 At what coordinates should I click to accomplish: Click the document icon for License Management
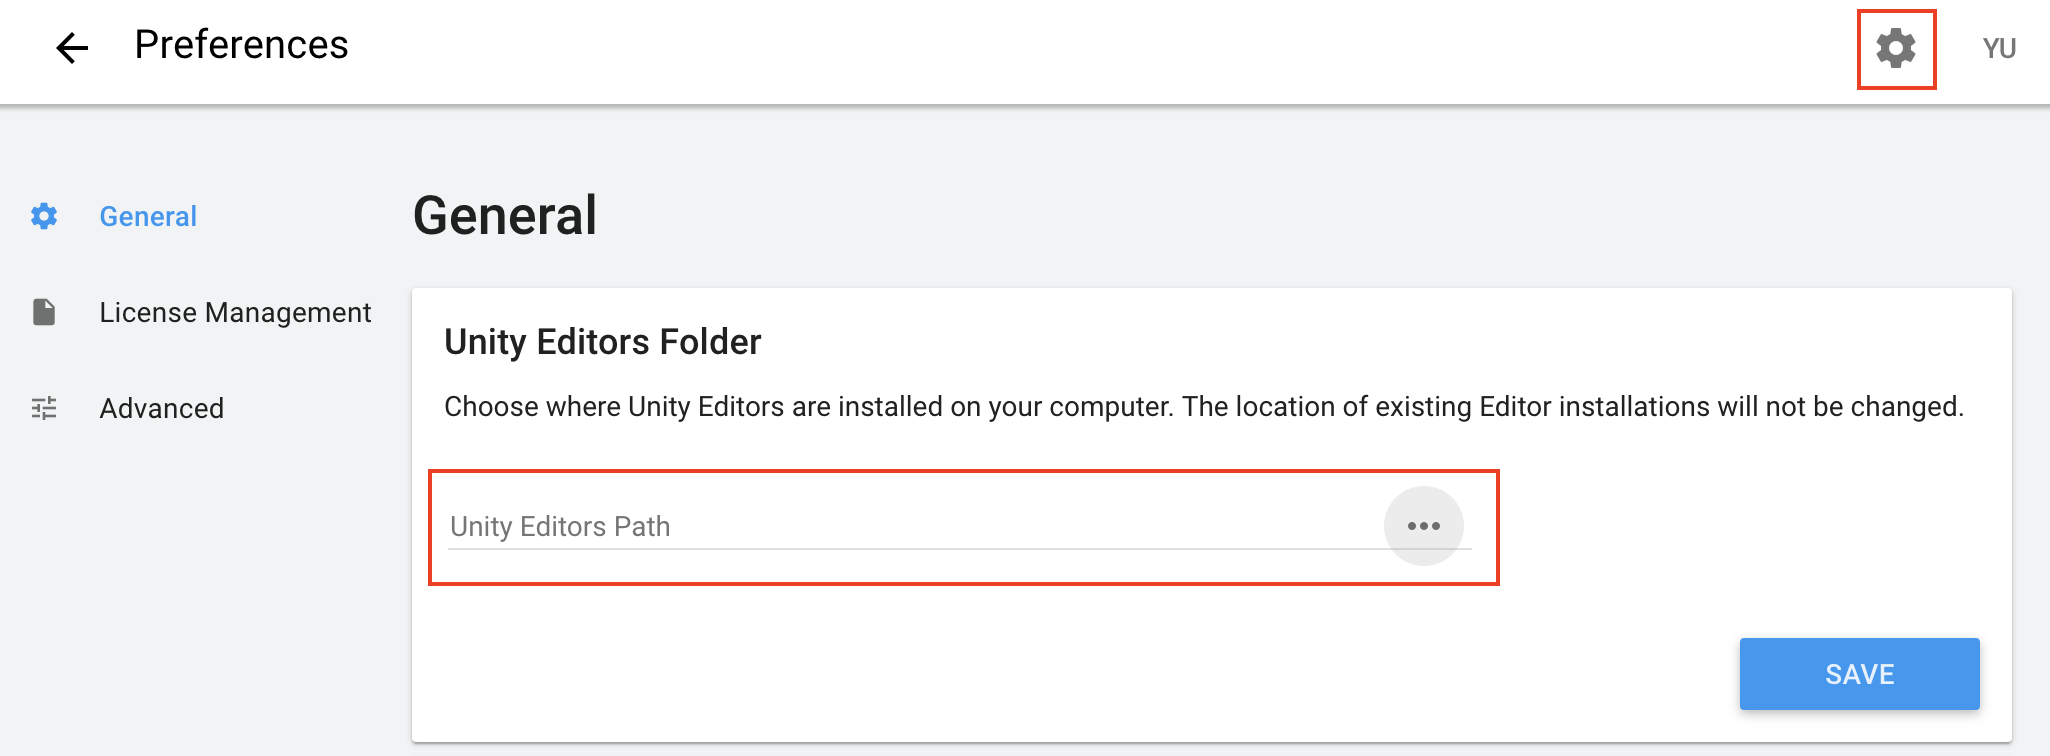[44, 312]
